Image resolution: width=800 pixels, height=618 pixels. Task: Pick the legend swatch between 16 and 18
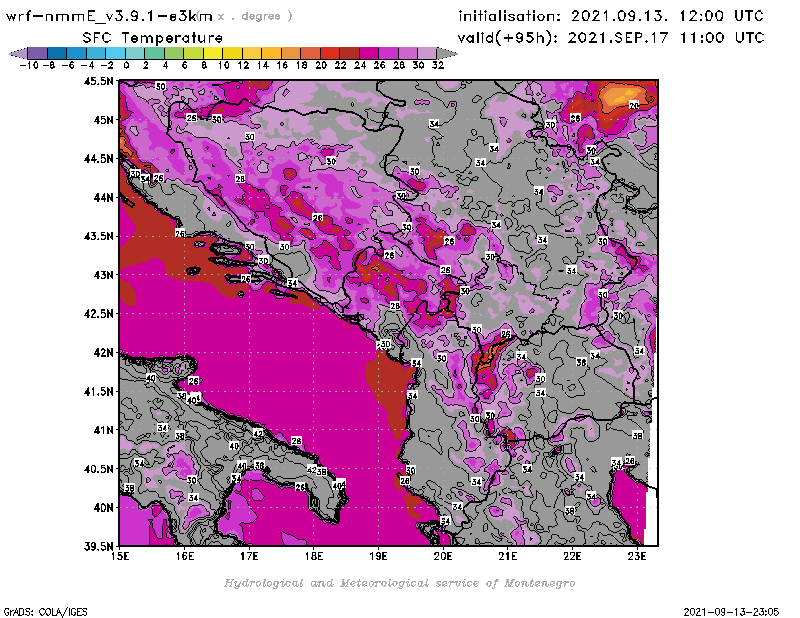click(x=291, y=53)
